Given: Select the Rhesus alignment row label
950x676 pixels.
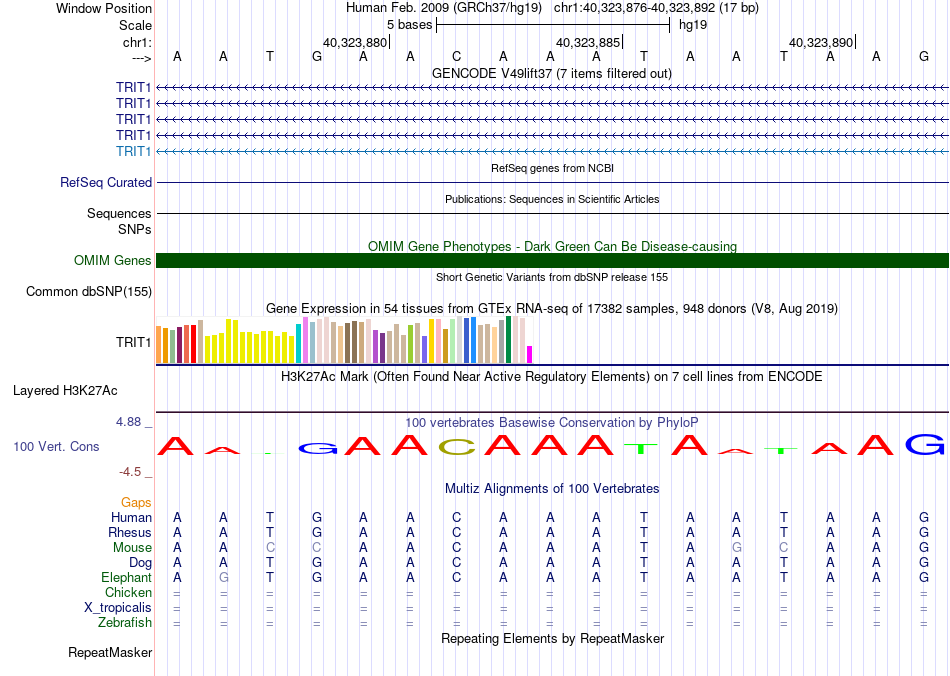Looking at the screenshot, I should [130, 532].
